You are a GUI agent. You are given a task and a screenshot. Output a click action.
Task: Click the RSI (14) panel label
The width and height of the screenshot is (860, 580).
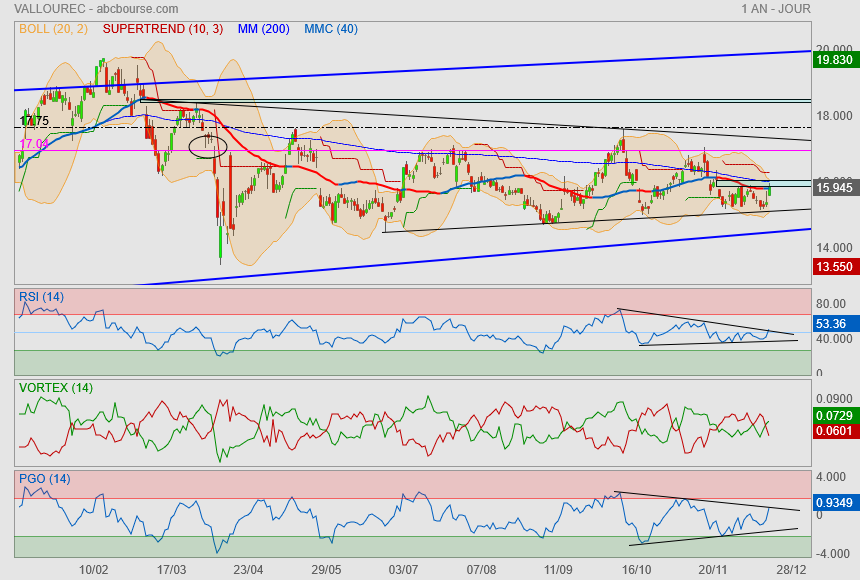click(42, 296)
